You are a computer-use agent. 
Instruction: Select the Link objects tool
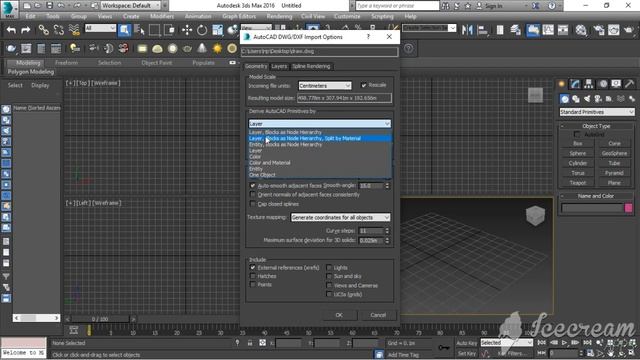click(x=43, y=30)
